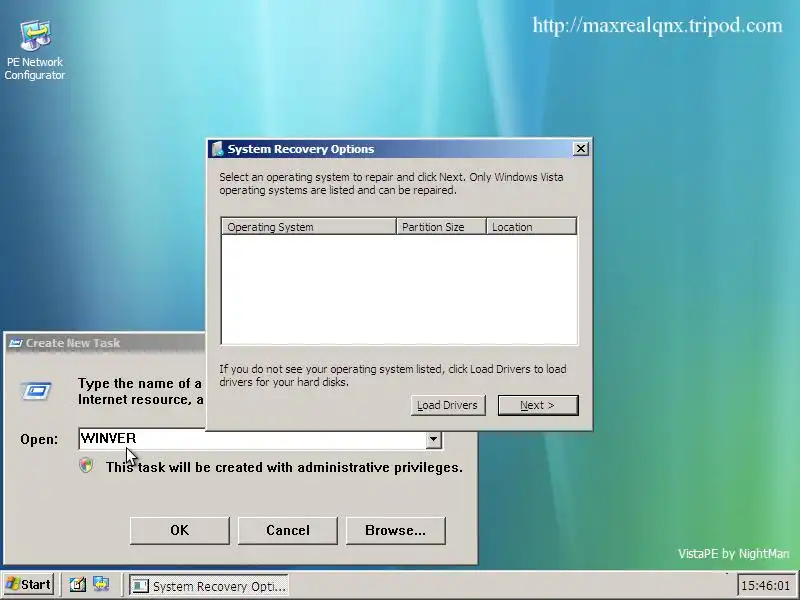This screenshot has height=600, width=800.
Task: Click the System Recovery Options title bar icon
Action: [x=218, y=148]
